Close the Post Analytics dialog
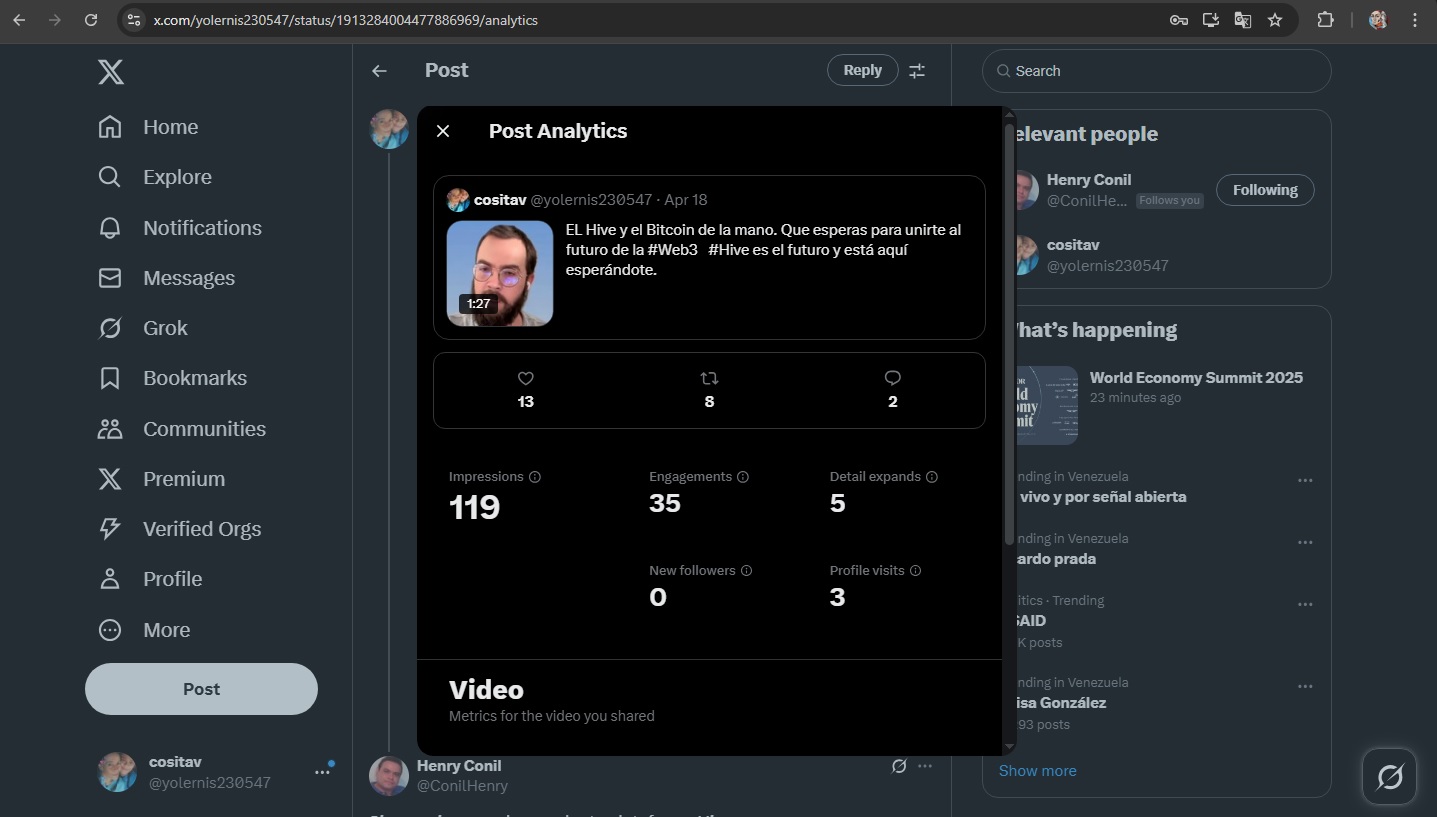1437x817 pixels. click(443, 131)
